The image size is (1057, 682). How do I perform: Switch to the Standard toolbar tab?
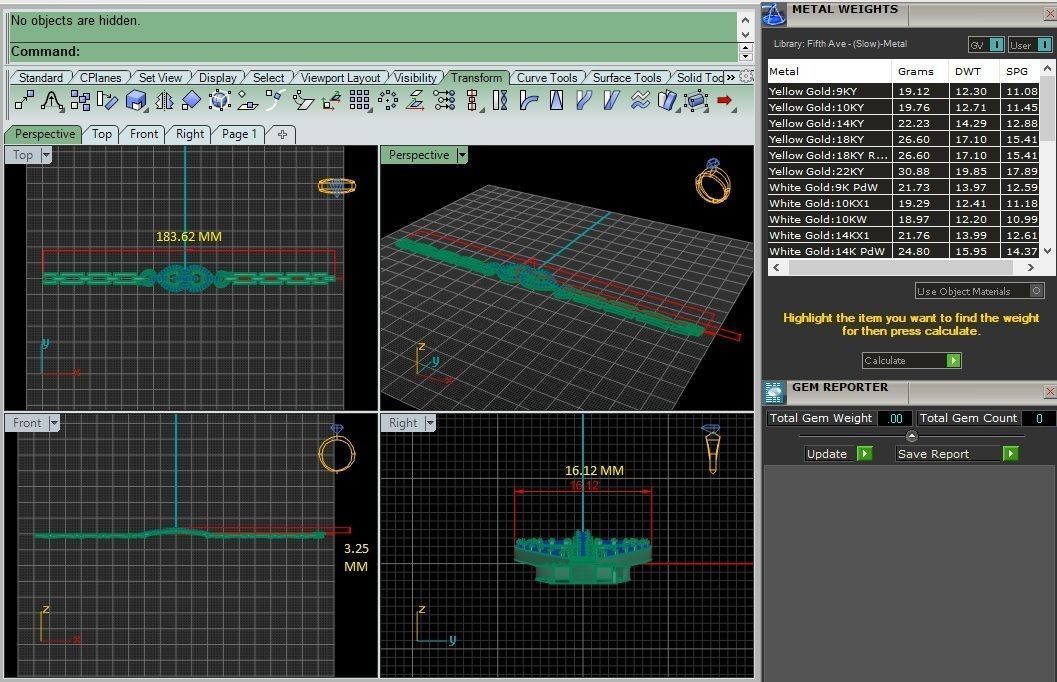[40, 78]
